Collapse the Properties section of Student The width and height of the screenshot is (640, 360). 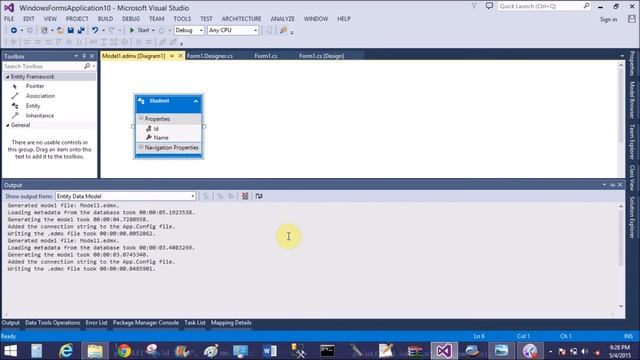[x=141, y=119]
